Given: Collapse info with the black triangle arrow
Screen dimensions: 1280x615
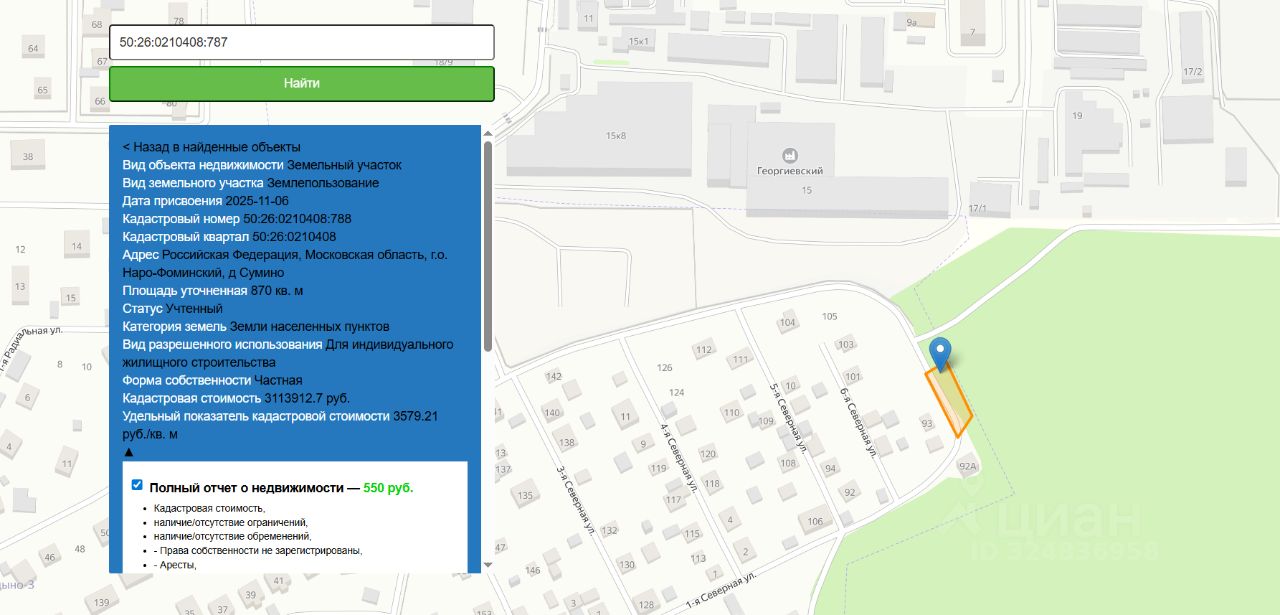Looking at the screenshot, I should [x=128, y=452].
